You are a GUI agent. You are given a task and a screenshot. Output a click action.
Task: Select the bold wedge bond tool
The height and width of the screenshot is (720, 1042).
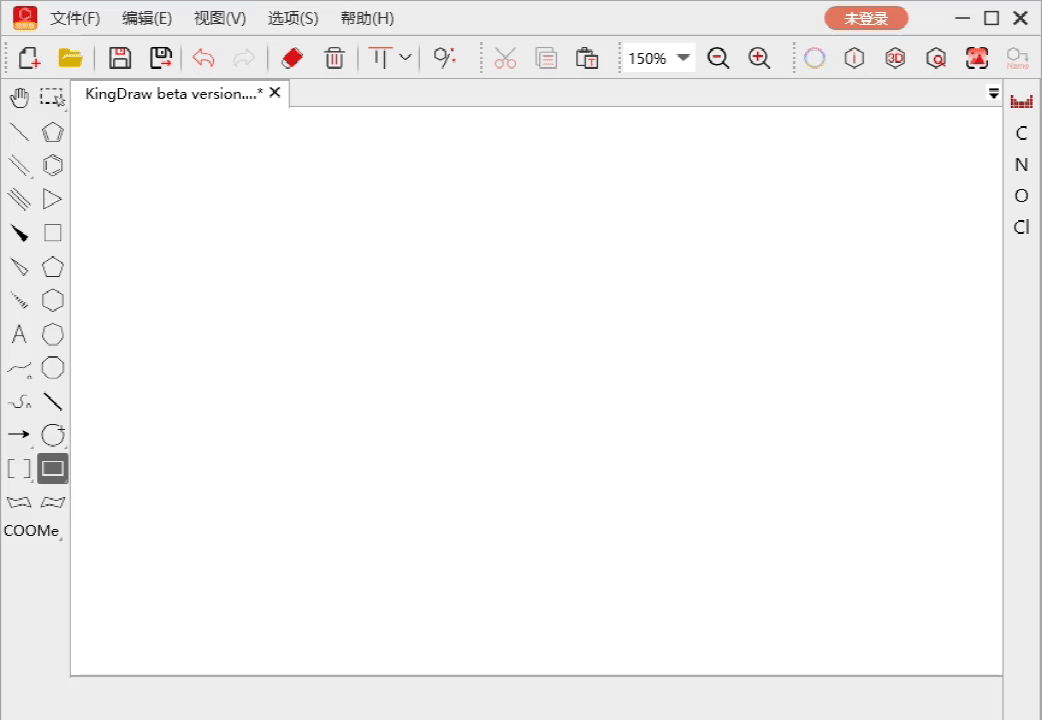point(19,233)
